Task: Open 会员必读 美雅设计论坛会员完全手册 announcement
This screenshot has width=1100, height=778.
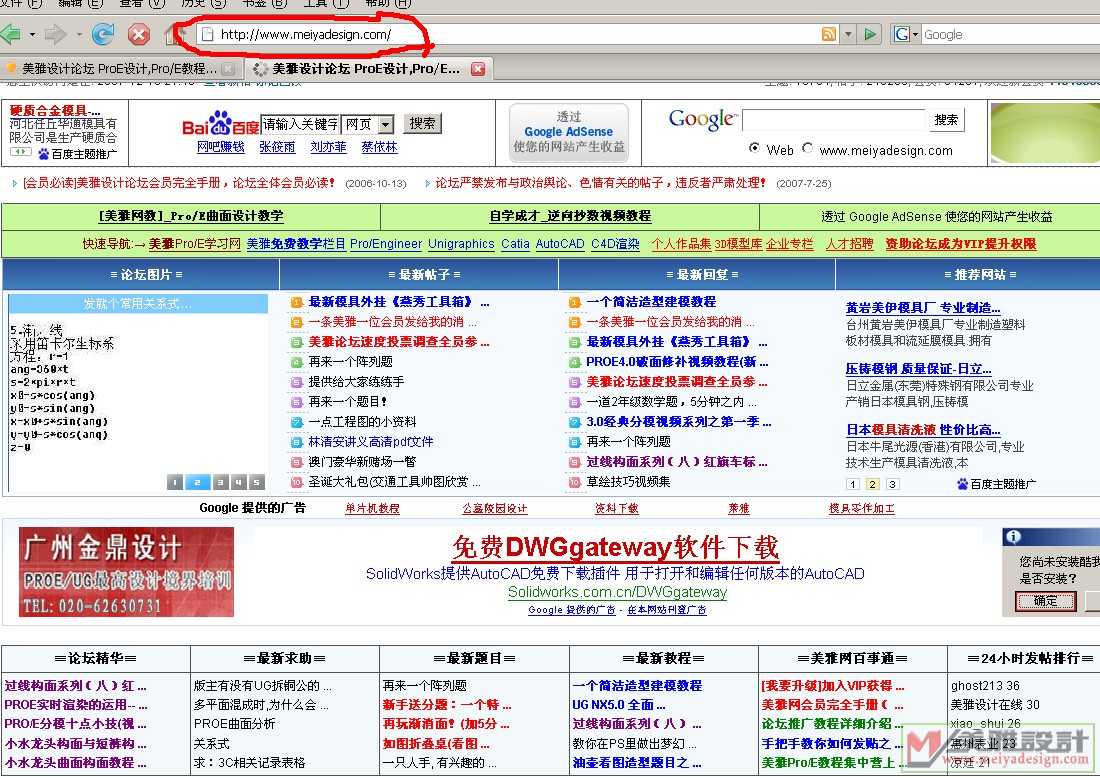Action: tap(179, 182)
